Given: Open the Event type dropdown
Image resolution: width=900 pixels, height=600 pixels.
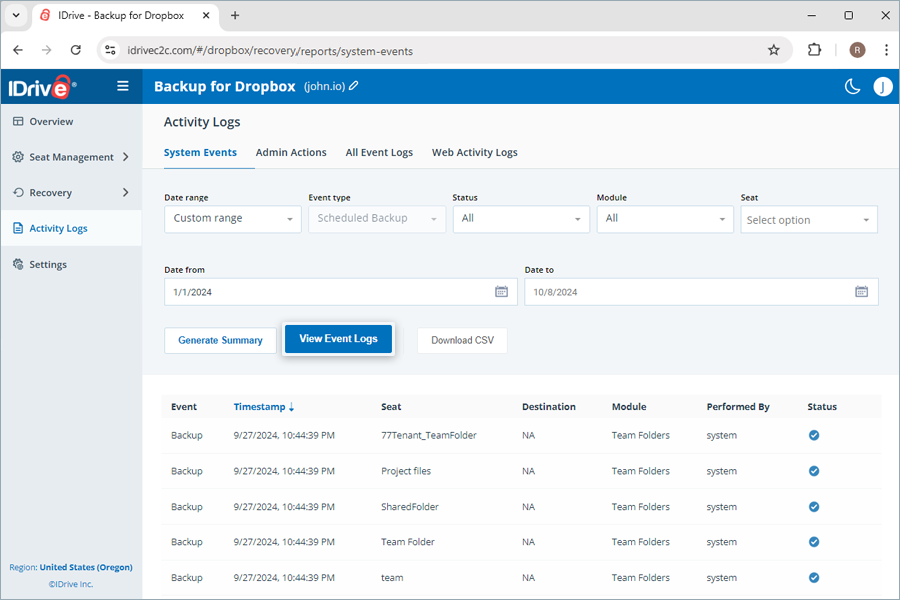Looking at the screenshot, I should 377,219.
